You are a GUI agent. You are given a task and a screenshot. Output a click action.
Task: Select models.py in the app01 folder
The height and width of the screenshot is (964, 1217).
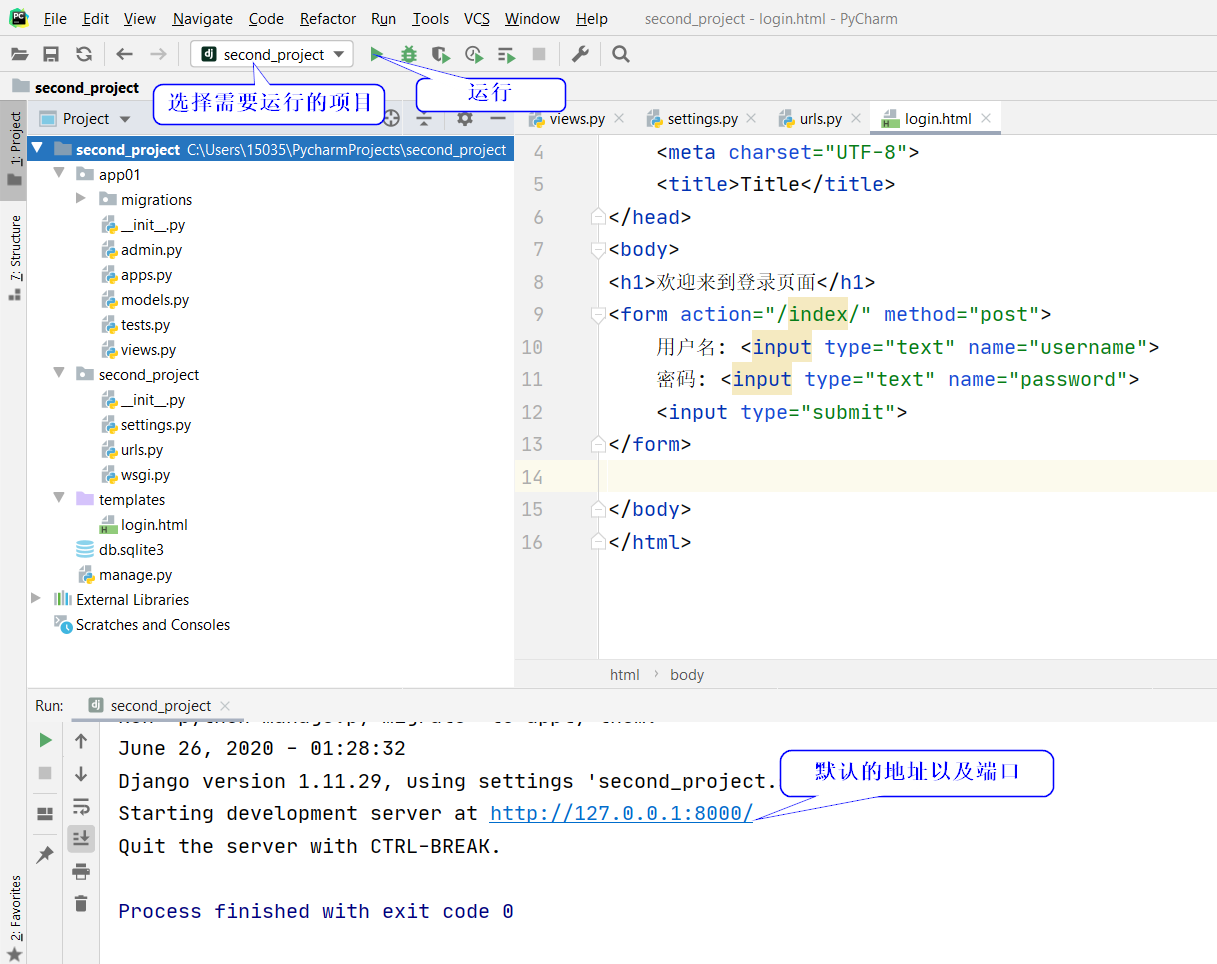155,299
